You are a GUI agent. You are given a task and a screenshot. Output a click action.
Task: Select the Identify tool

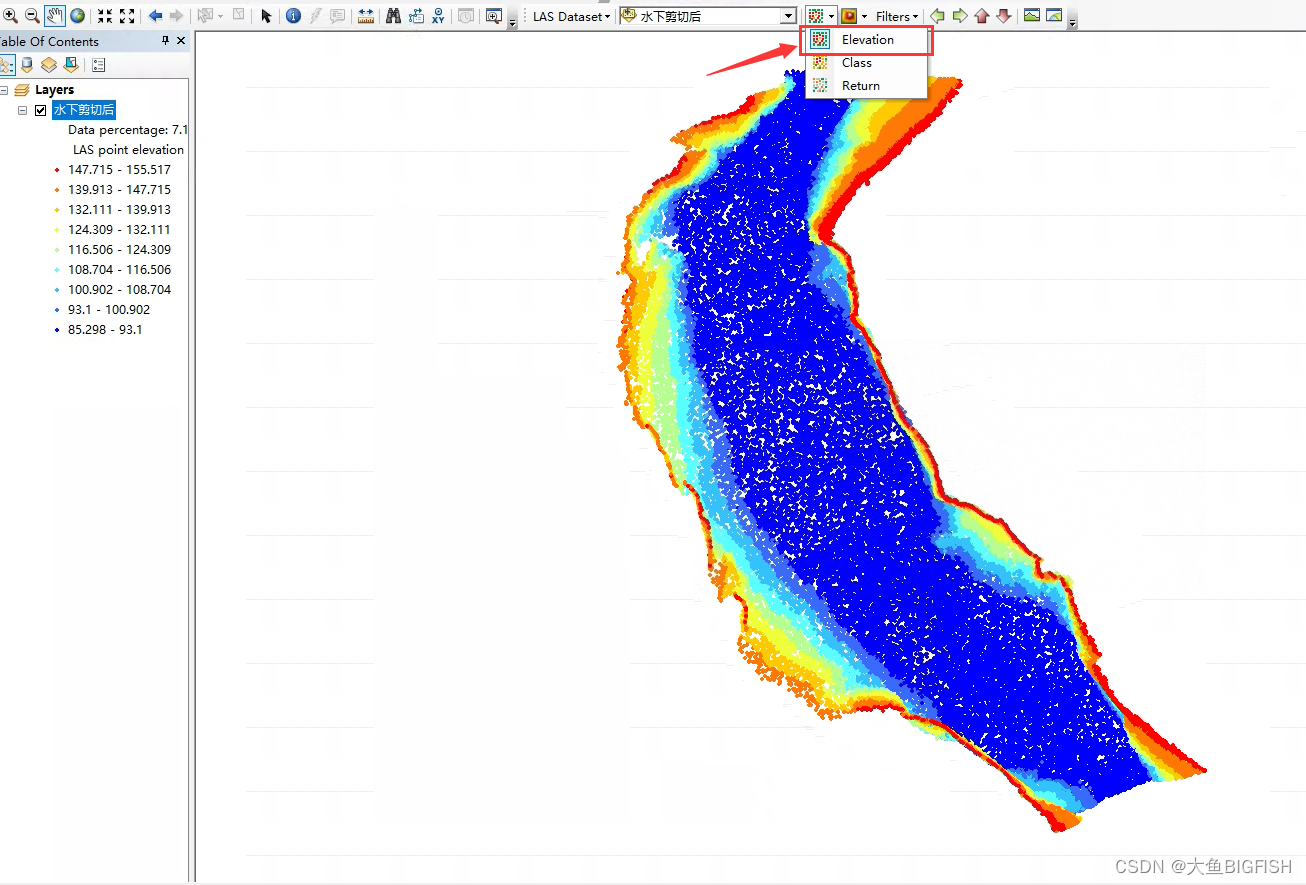[x=293, y=16]
